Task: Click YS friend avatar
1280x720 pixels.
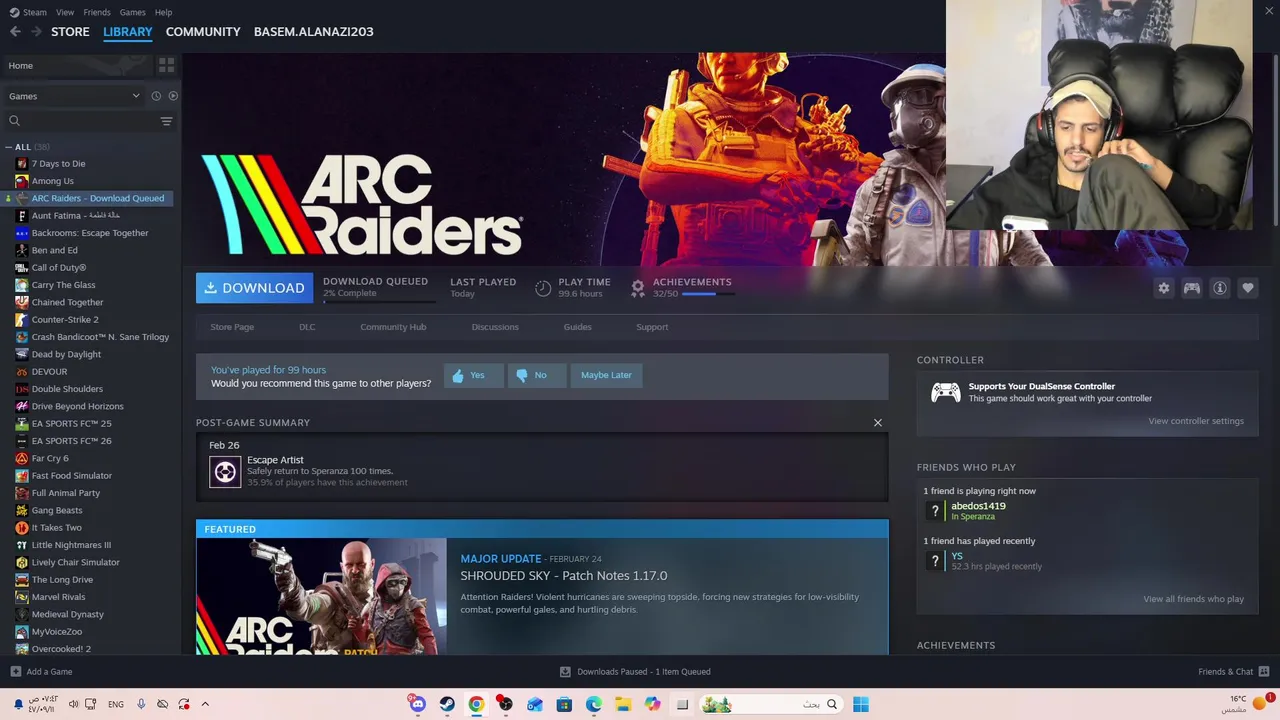Action: point(935,561)
